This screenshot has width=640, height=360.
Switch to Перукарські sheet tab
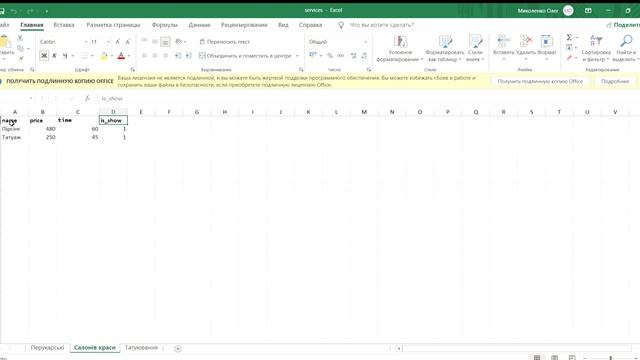click(x=47, y=348)
